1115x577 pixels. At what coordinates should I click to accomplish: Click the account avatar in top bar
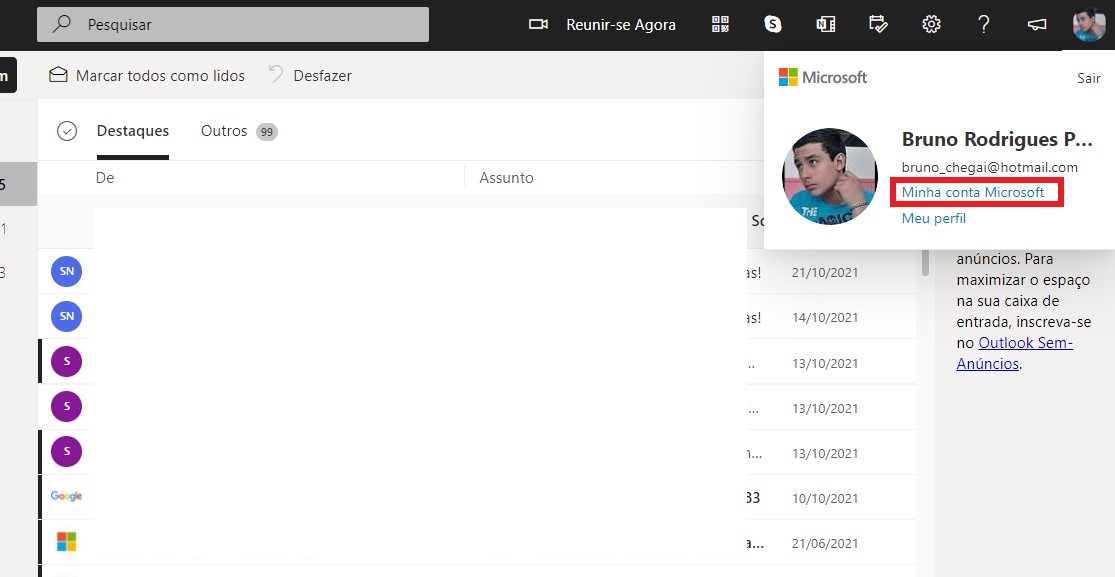[x=1089, y=24]
